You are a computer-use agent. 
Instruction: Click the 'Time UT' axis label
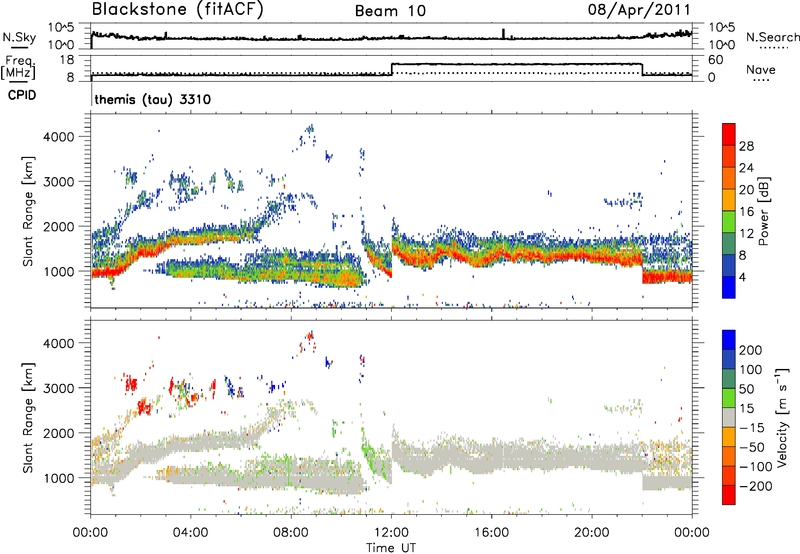coord(391,548)
